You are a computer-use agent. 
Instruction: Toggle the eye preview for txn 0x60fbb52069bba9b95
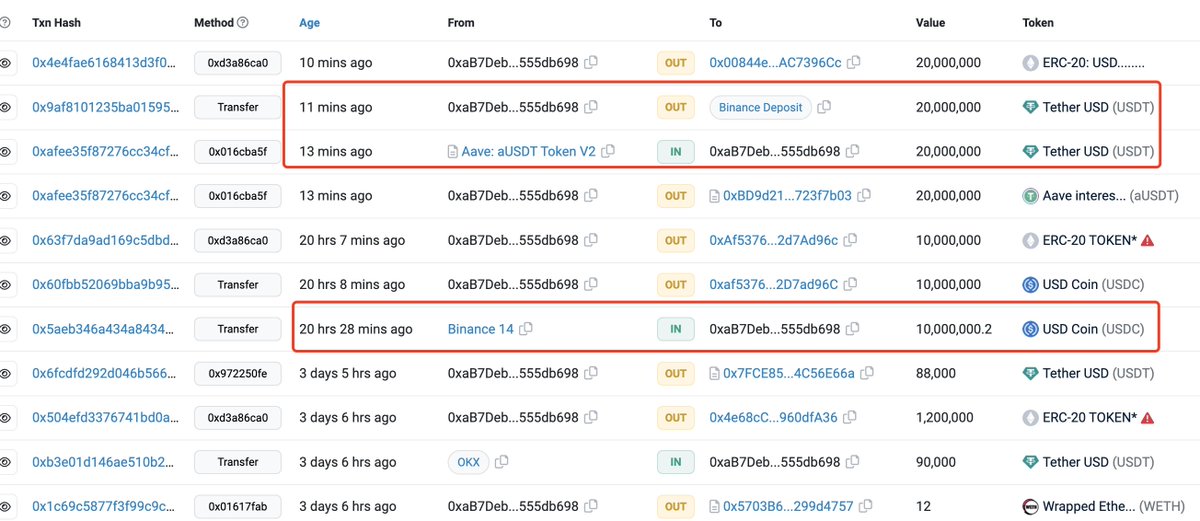click(6, 284)
